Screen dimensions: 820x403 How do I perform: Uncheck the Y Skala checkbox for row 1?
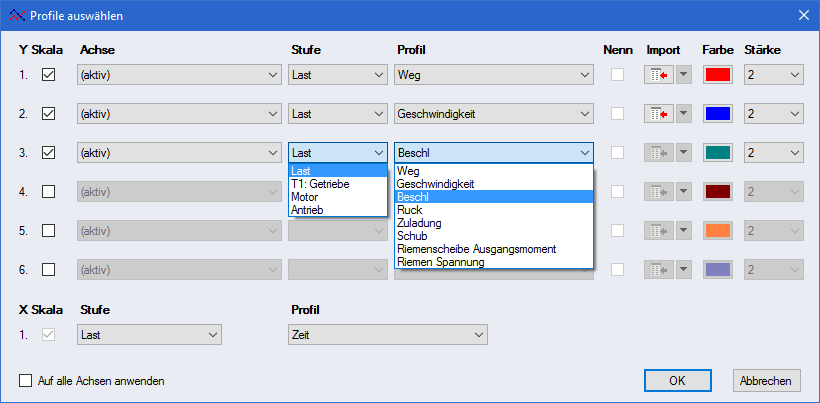click(48, 75)
